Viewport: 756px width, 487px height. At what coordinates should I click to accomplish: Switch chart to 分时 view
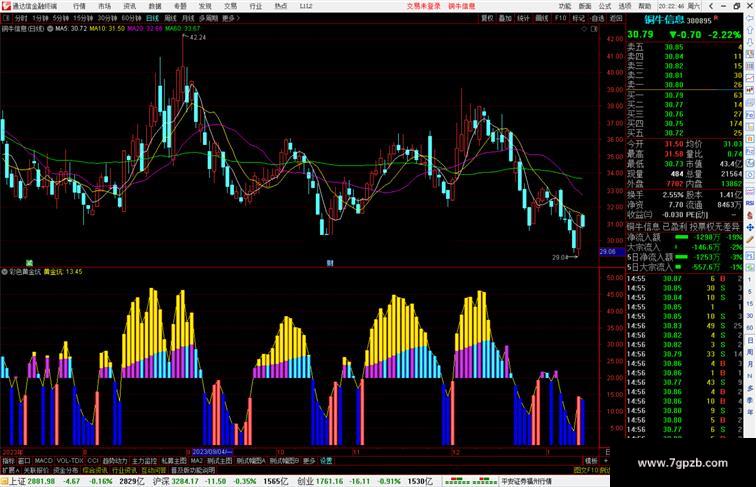[x=21, y=18]
